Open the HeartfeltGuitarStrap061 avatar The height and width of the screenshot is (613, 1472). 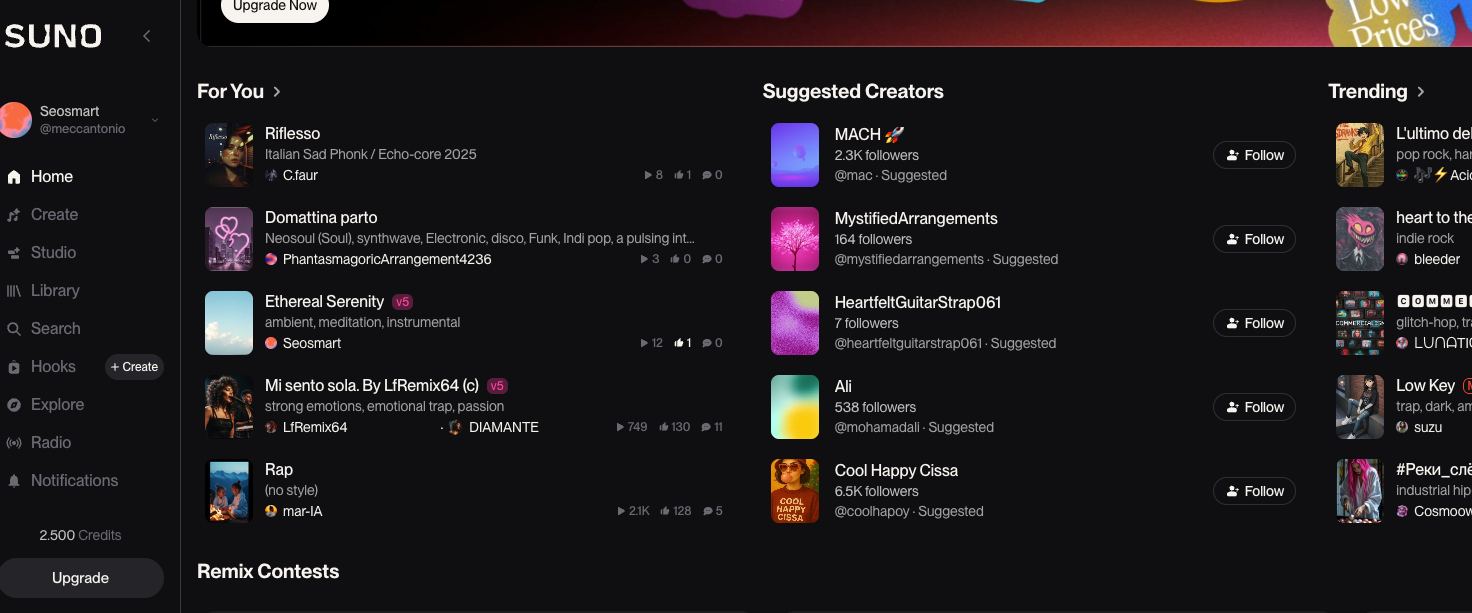pos(795,323)
